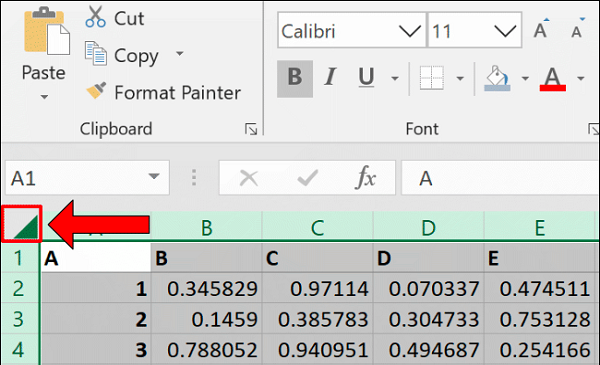Screen dimensions: 600x365
Task: Open the font size 11 dropdown
Action: pyautogui.click(x=505, y=31)
